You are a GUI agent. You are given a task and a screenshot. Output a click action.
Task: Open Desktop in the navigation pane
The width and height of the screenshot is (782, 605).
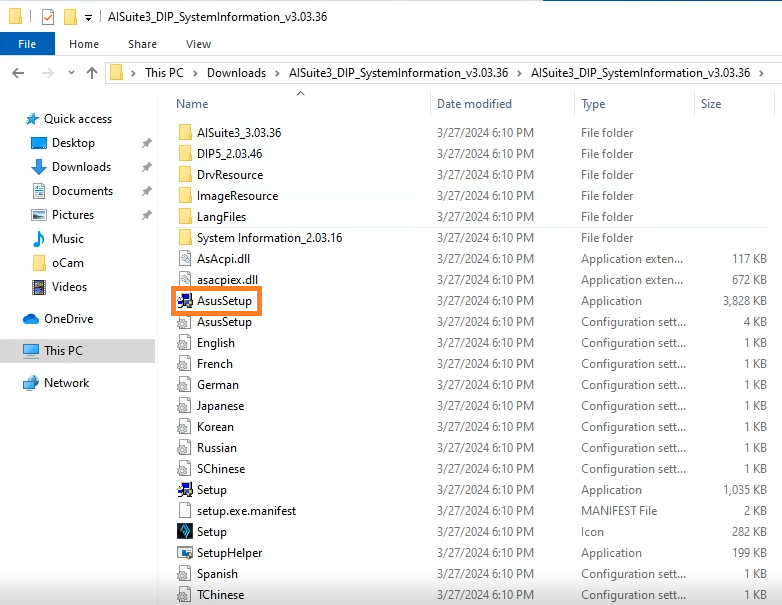pos(63,143)
